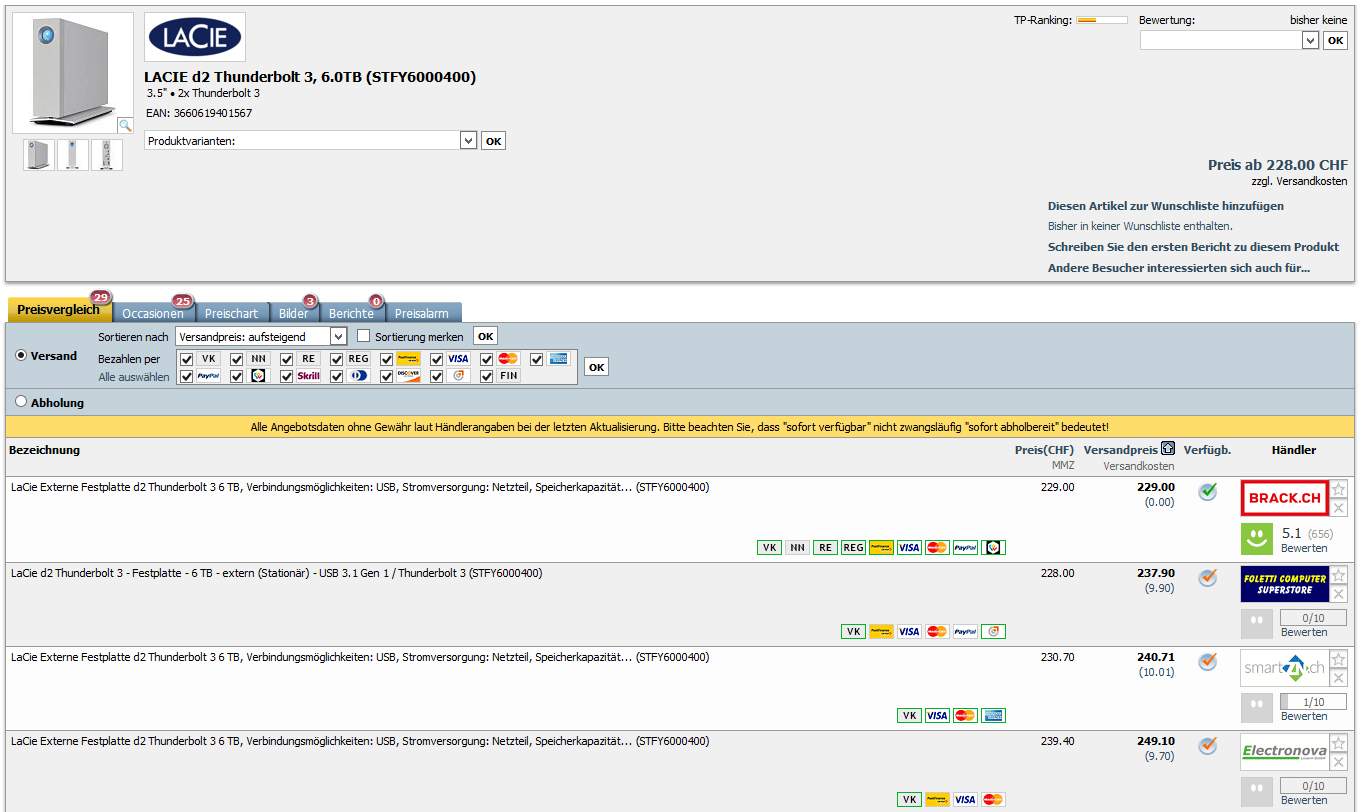Click the second small product thumbnail
The image size is (1364, 812).
coord(73,155)
